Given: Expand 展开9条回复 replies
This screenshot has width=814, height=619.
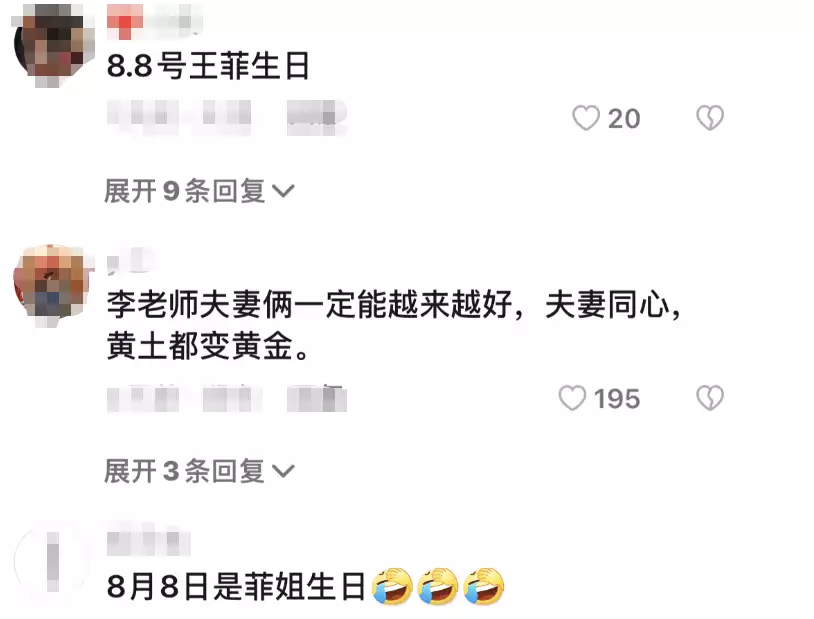Looking at the screenshot, I should tap(199, 191).
